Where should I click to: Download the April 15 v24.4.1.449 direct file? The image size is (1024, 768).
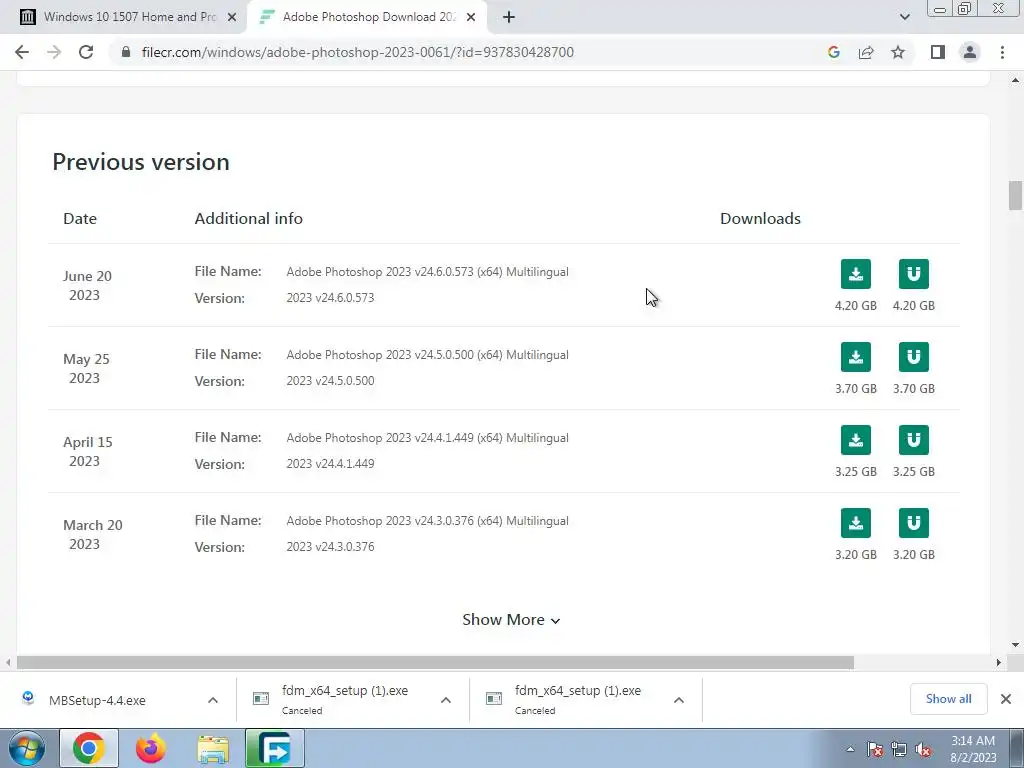pyautogui.click(x=856, y=440)
